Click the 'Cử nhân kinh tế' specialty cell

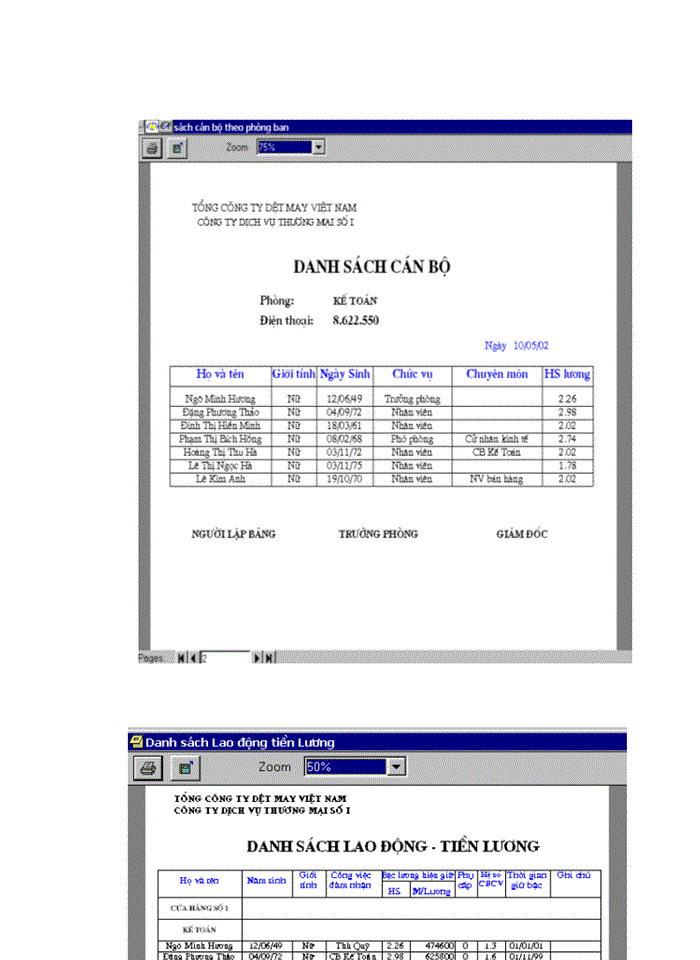[497, 439]
